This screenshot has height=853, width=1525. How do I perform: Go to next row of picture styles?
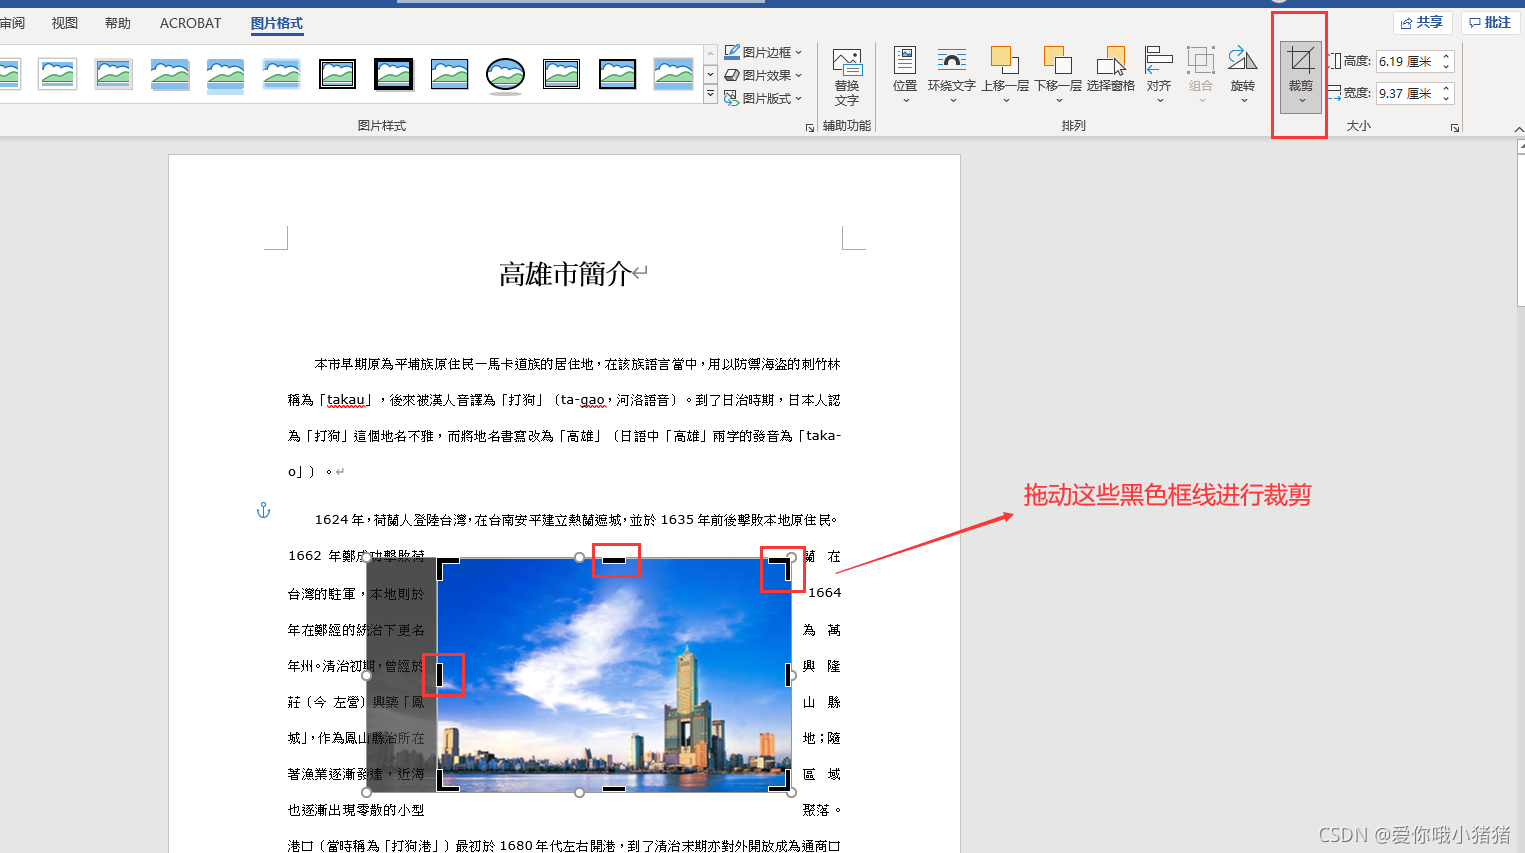(710, 74)
